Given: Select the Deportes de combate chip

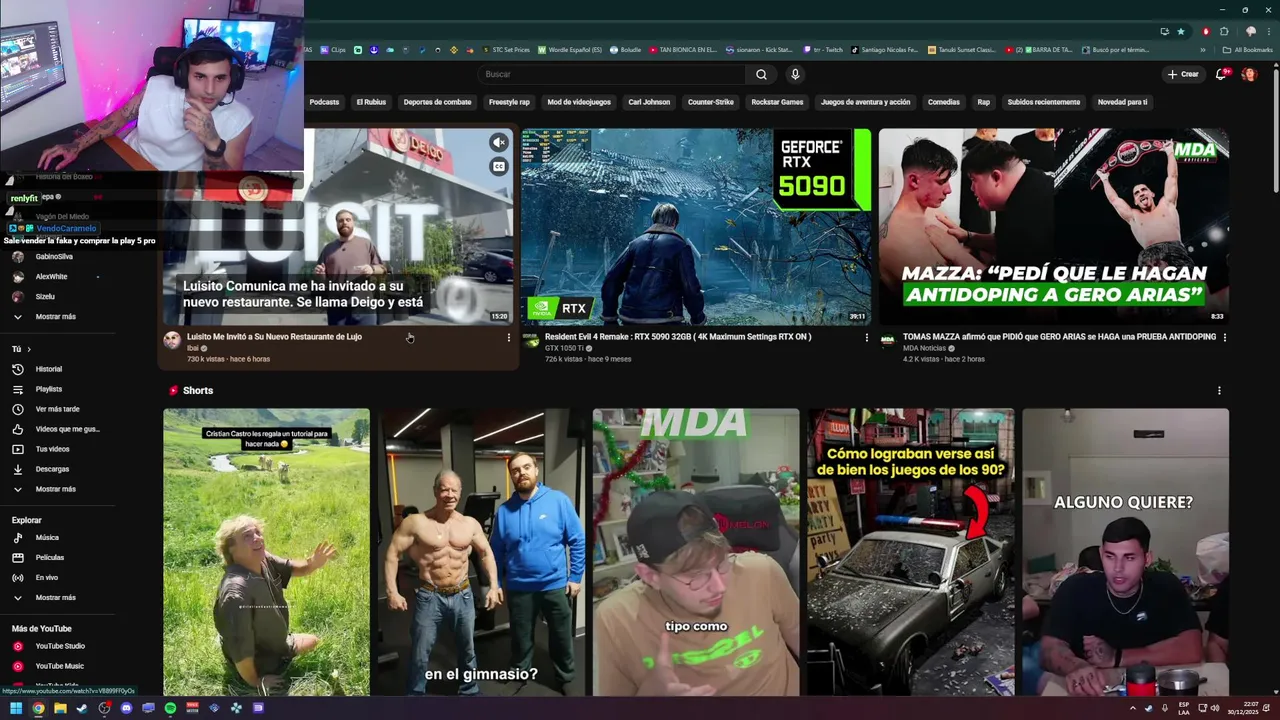Looking at the screenshot, I should [x=437, y=102].
